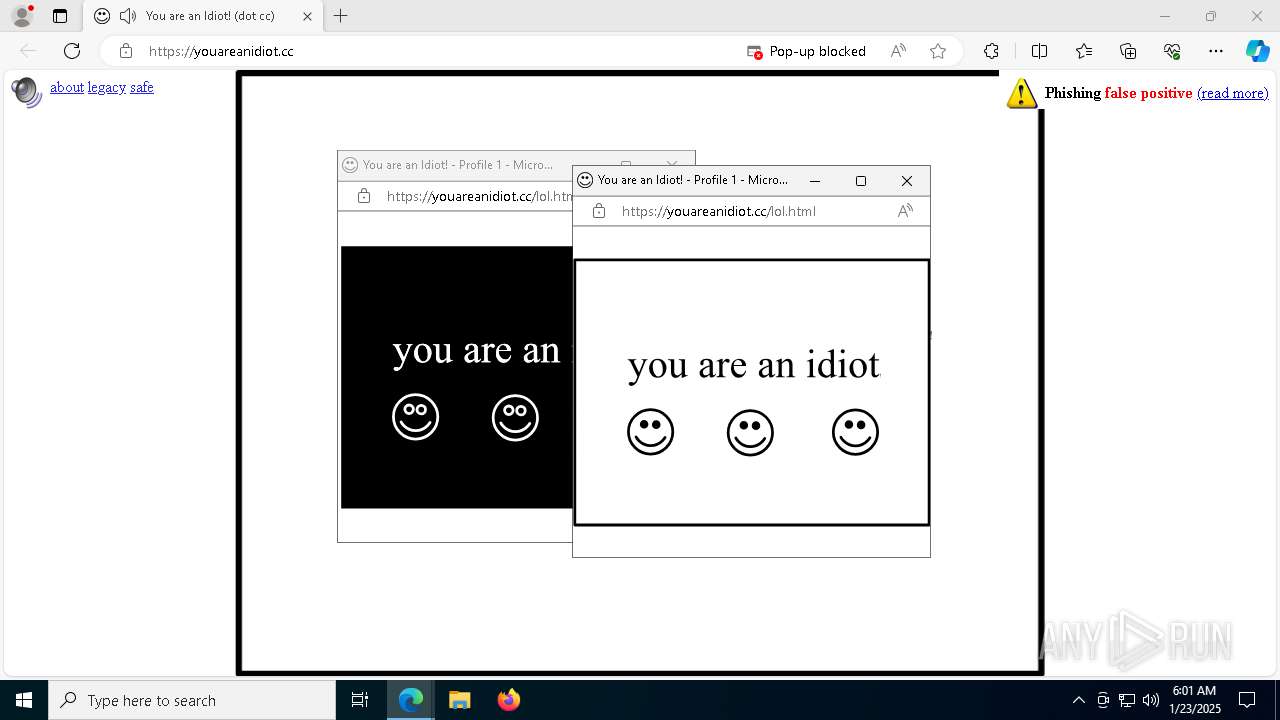Click the 'Type here to search' box
1280x720 pixels.
(192, 700)
